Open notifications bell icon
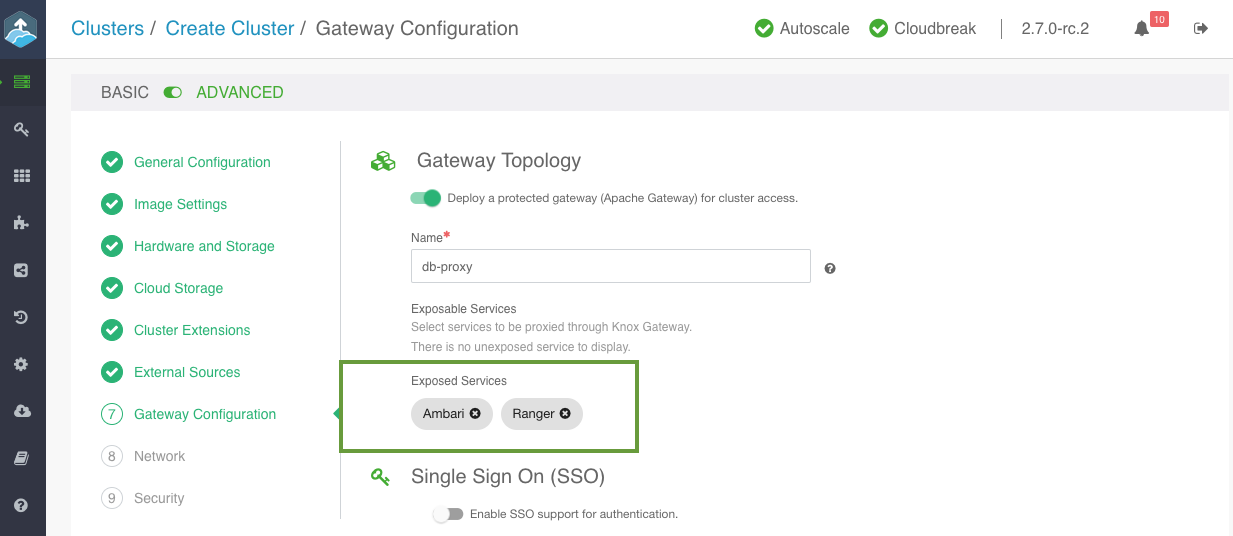 click(x=1142, y=29)
